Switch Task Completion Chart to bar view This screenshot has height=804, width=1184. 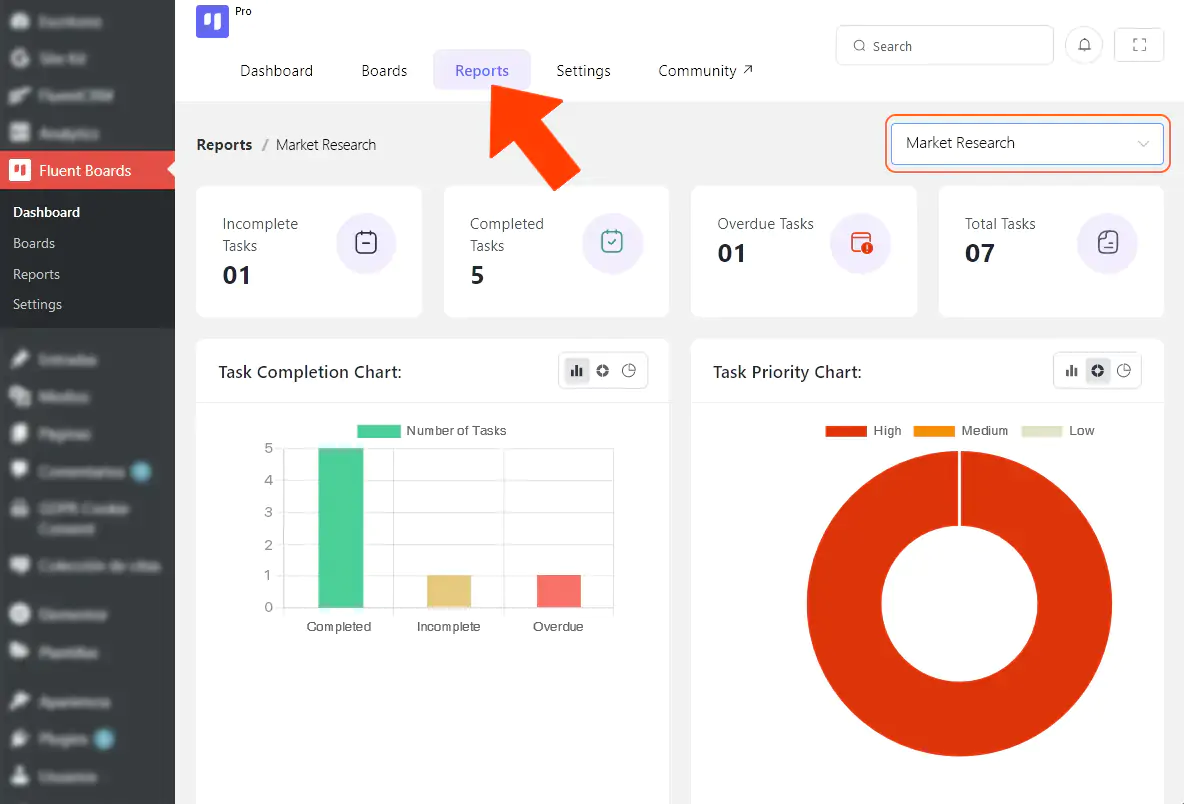[577, 371]
